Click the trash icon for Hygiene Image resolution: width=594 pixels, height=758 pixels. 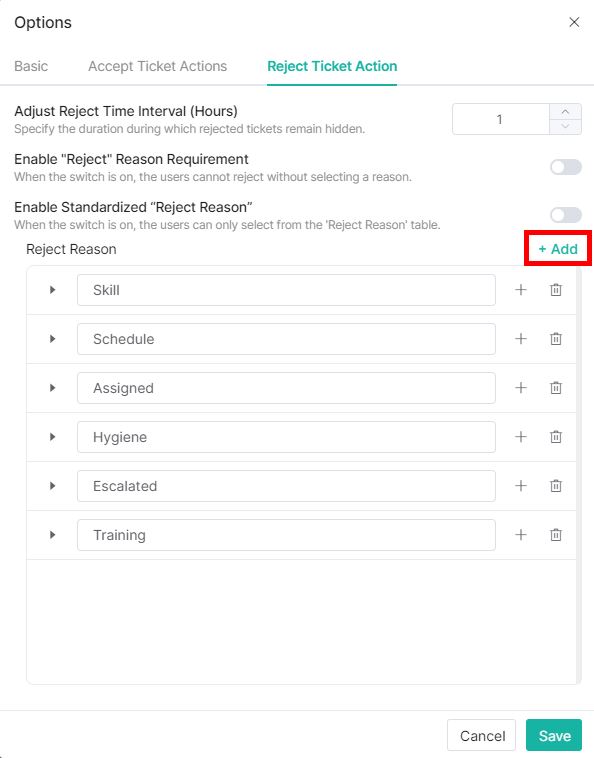(x=556, y=437)
